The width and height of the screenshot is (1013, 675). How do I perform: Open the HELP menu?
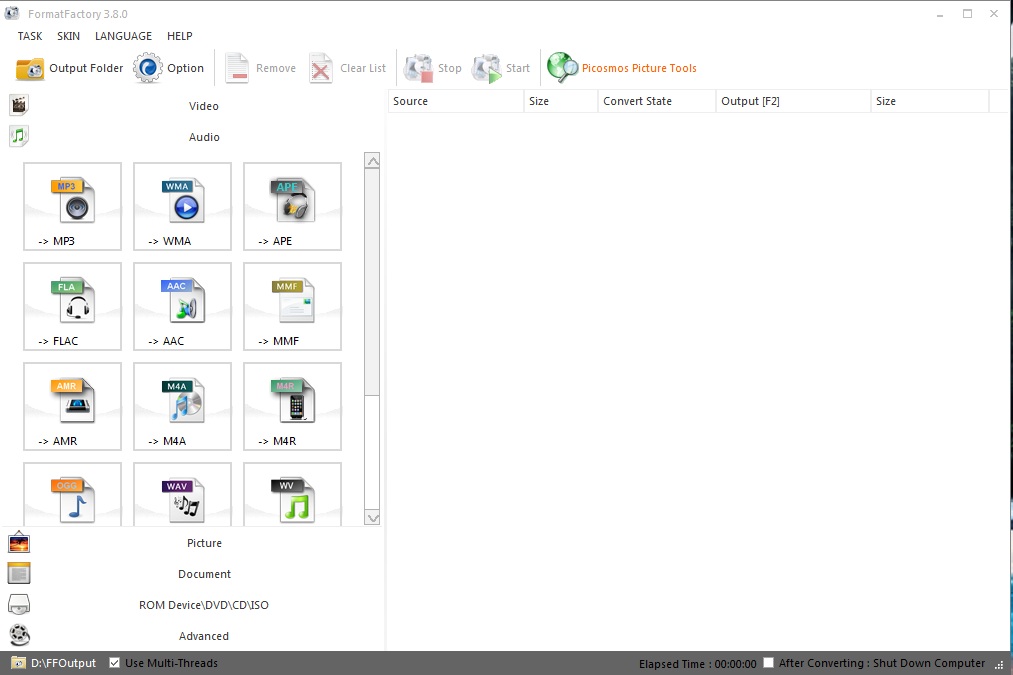[x=180, y=36]
